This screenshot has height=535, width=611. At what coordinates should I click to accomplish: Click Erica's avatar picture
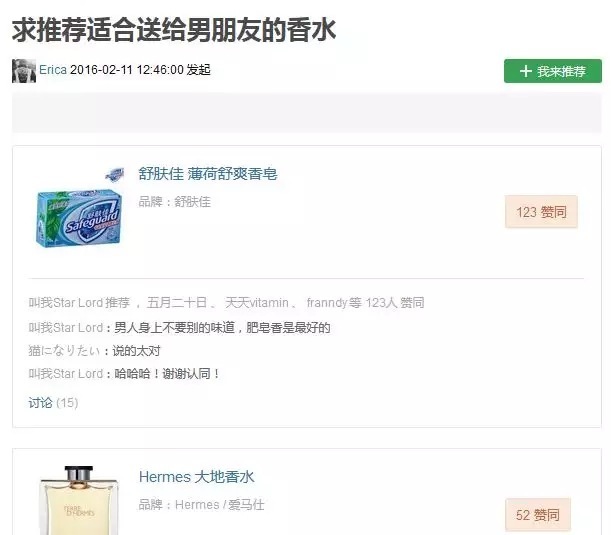[24, 71]
